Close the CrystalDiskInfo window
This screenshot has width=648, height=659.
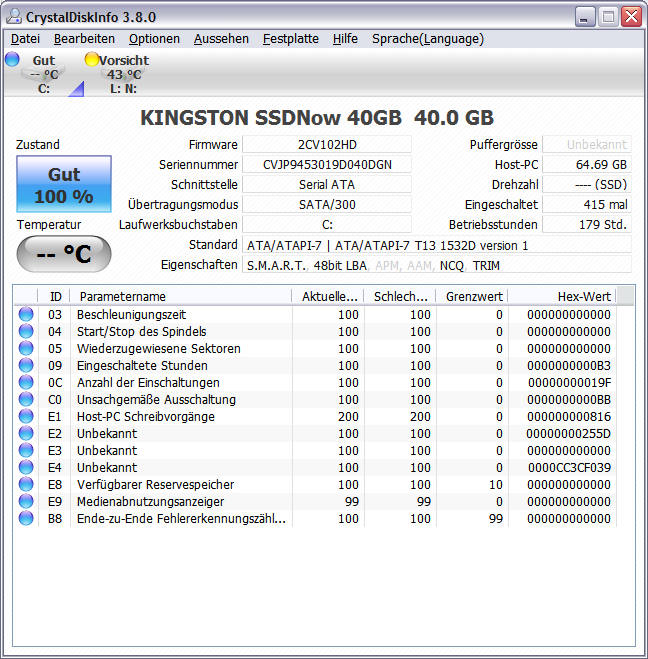click(x=632, y=17)
